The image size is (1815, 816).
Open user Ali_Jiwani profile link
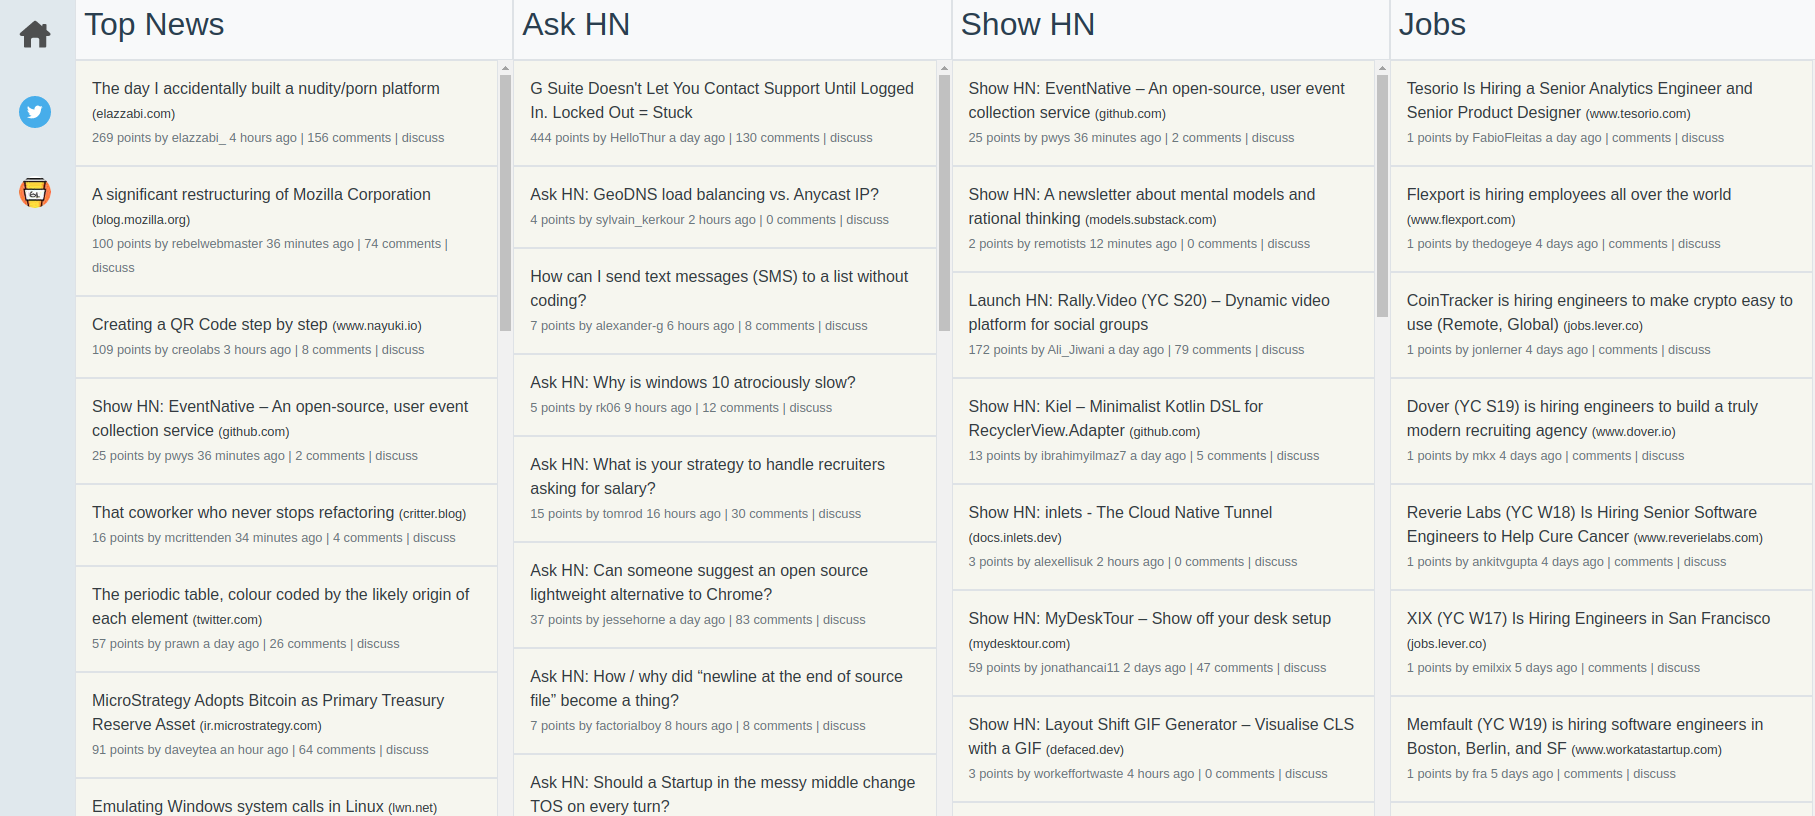pos(1076,350)
